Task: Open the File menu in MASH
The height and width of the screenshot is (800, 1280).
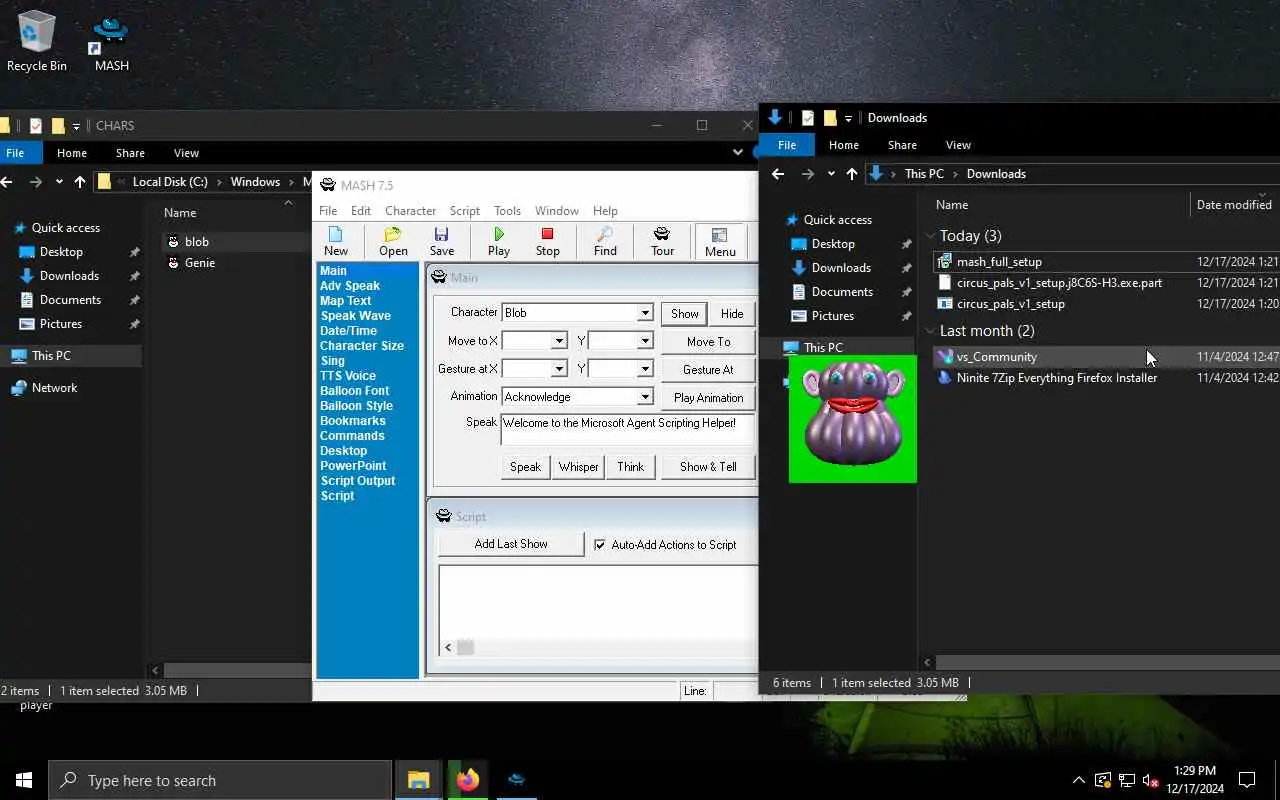Action: [328, 211]
